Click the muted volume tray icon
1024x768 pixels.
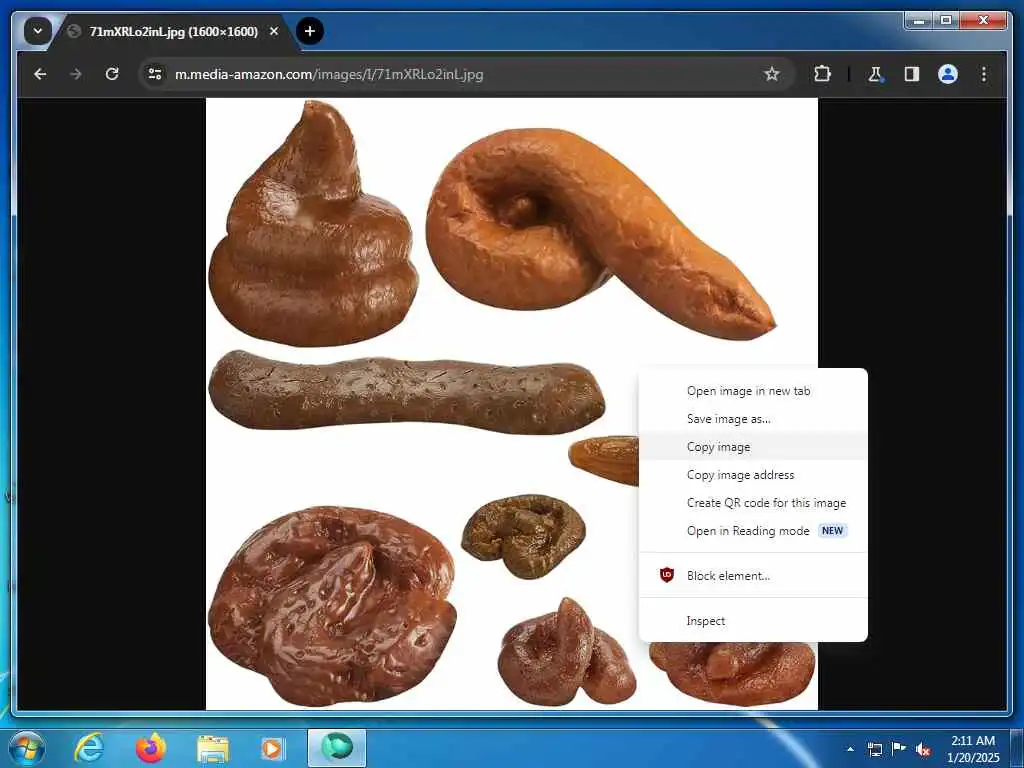click(x=923, y=750)
